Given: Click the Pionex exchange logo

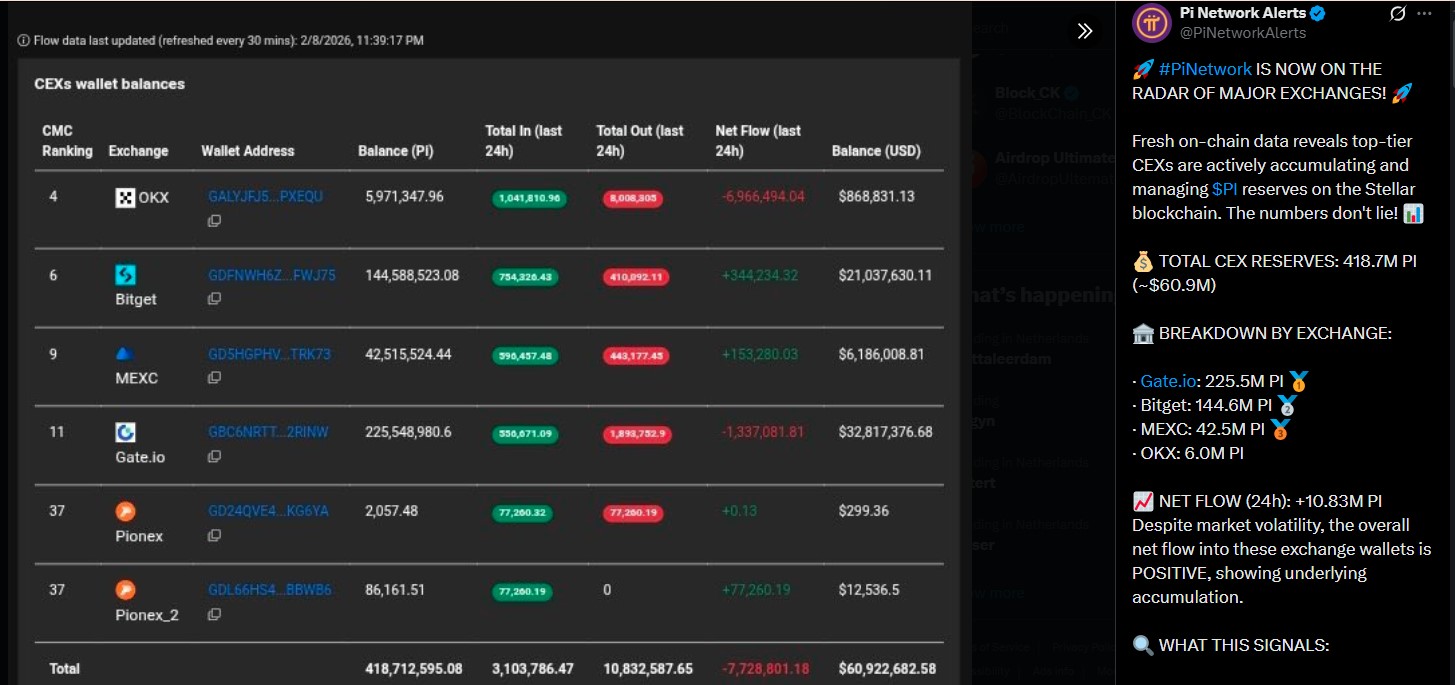Looking at the screenshot, I should click(x=126, y=510).
